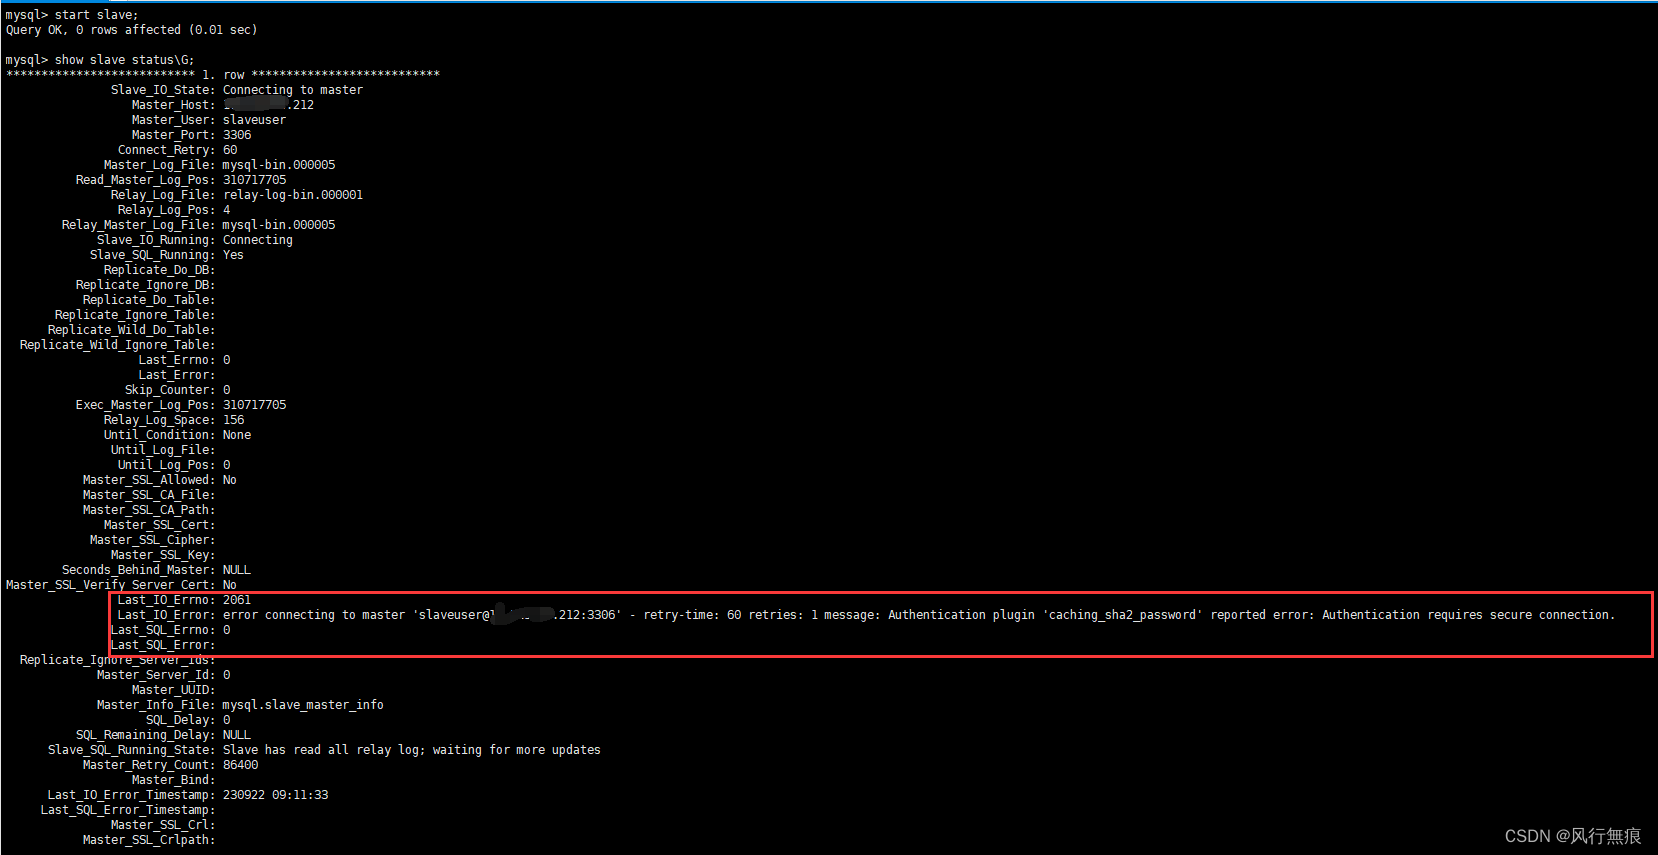Click the Skip_Counter label
This screenshot has width=1658, height=855.
point(170,390)
